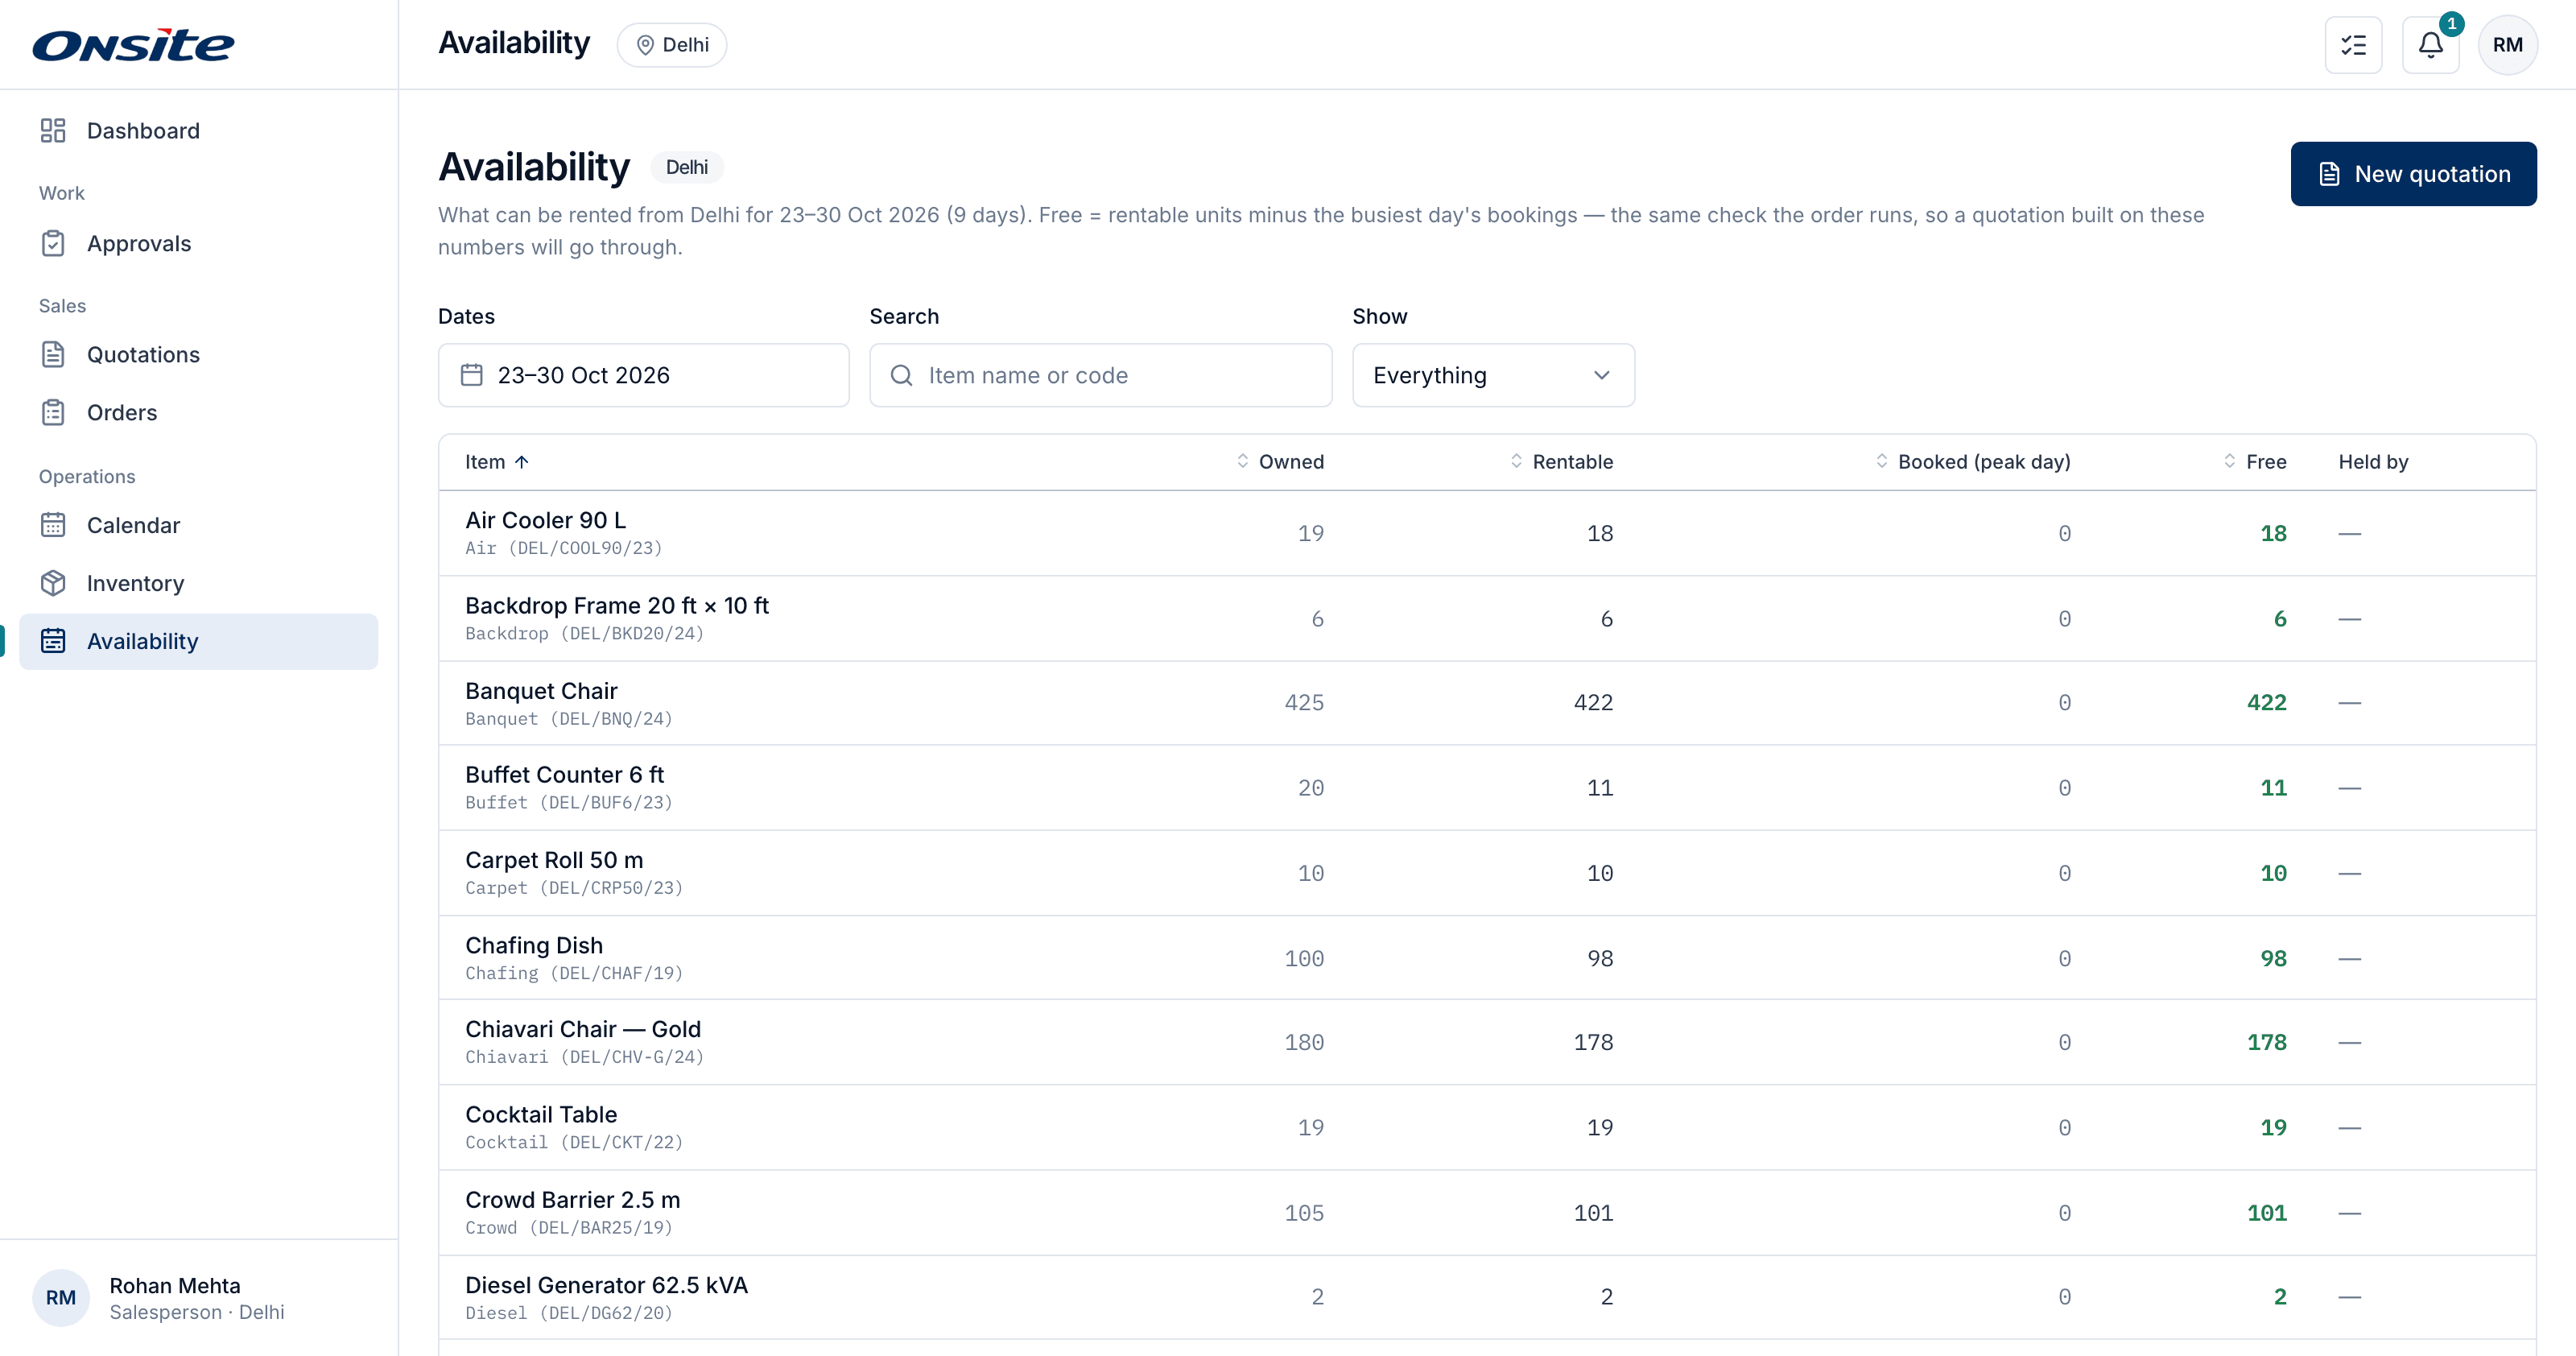Viewport: 2576px width, 1356px height.
Task: Open Rohan Mehta profile at sidebar bottom
Action: tap(199, 1297)
